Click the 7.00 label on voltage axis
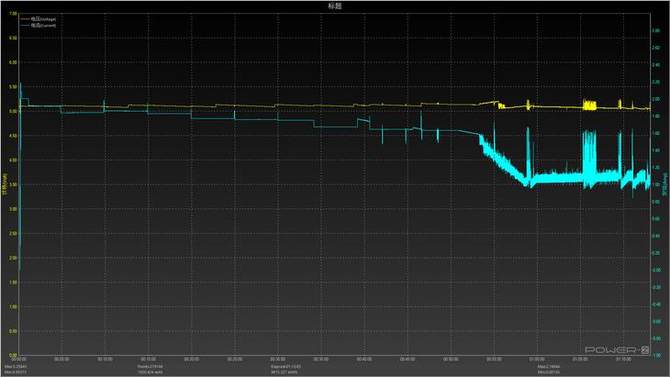The image size is (670, 377). coord(13,14)
